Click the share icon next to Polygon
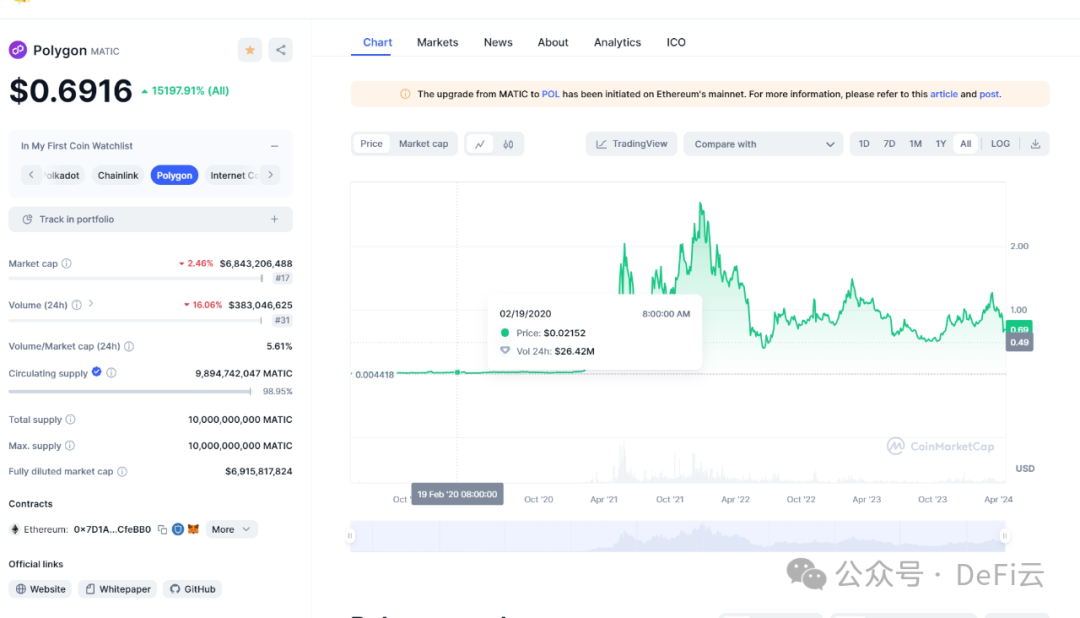 (x=280, y=50)
